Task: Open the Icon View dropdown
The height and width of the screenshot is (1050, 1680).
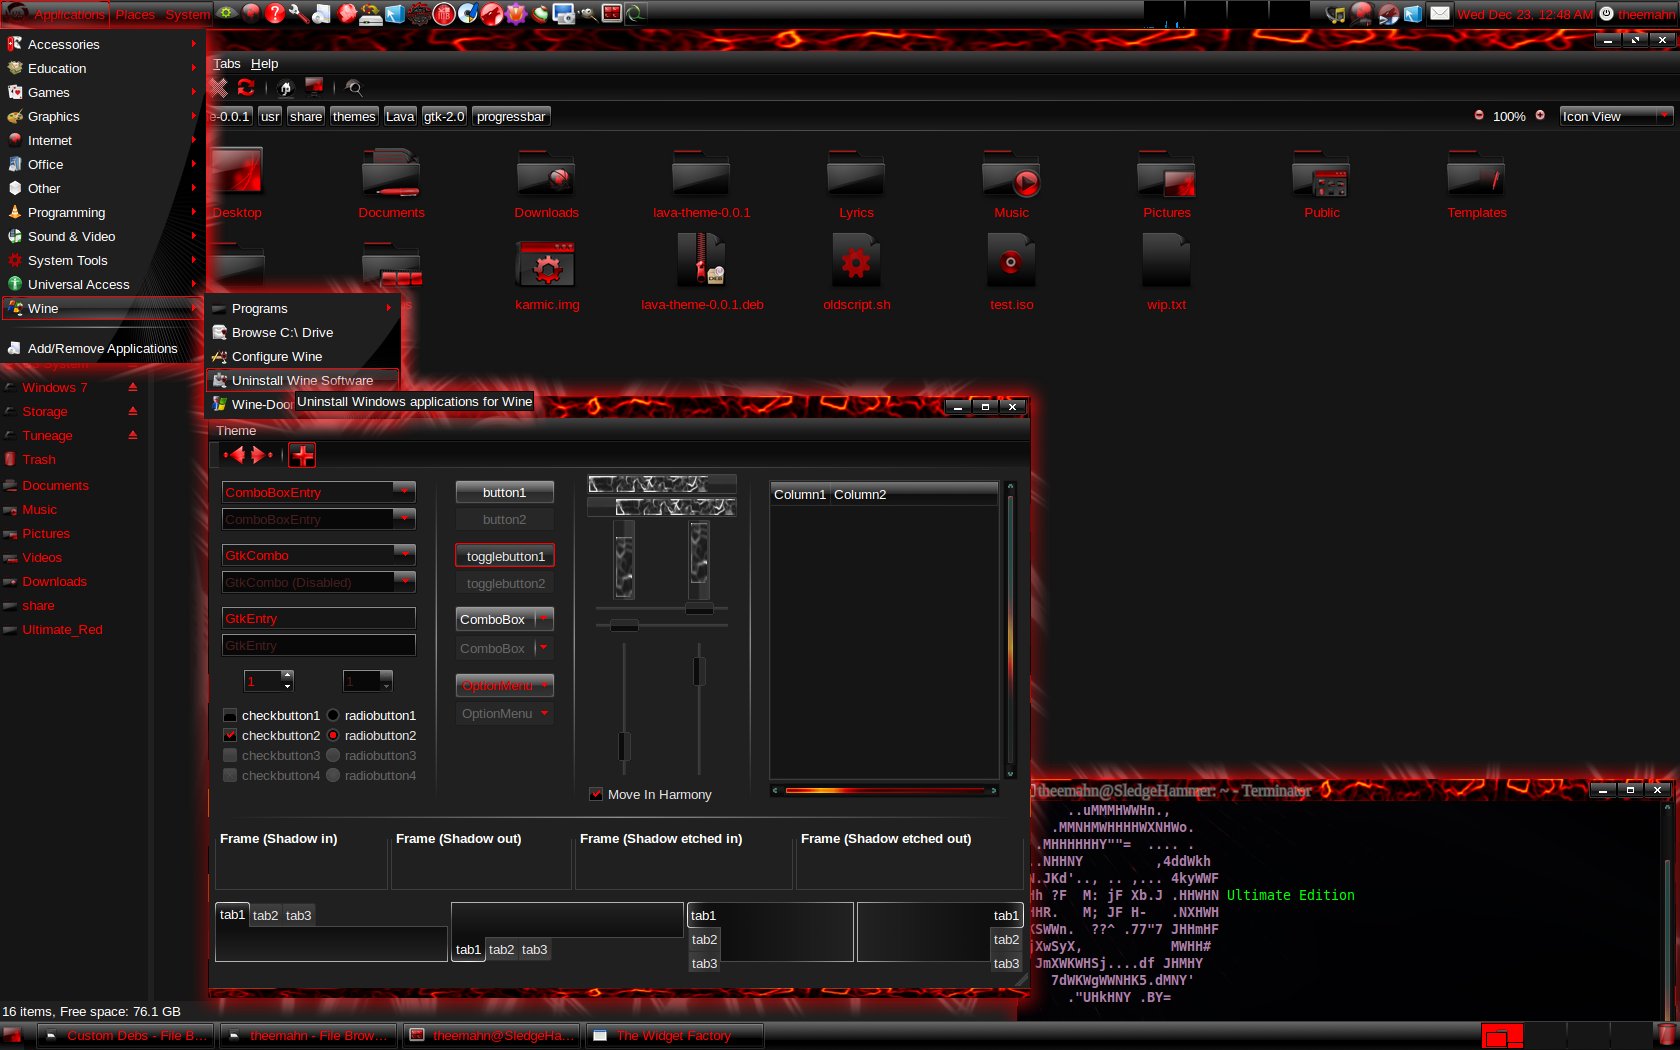Action: click(x=1616, y=116)
